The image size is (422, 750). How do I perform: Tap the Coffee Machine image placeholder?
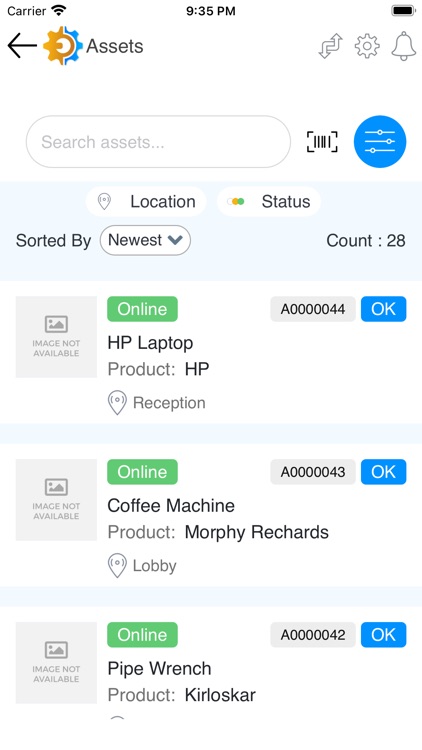(x=56, y=500)
